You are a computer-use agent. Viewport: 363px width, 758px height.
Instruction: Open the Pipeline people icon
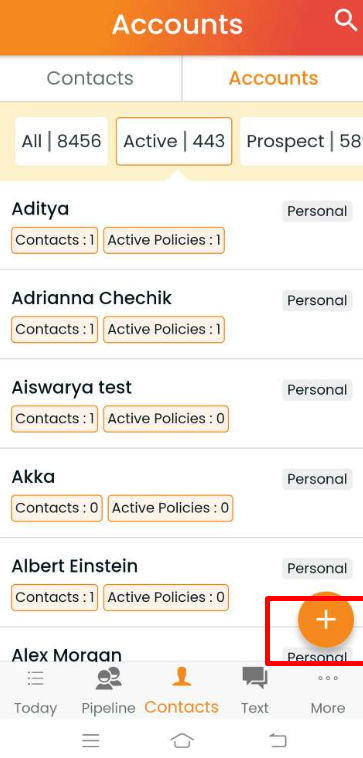tap(108, 678)
